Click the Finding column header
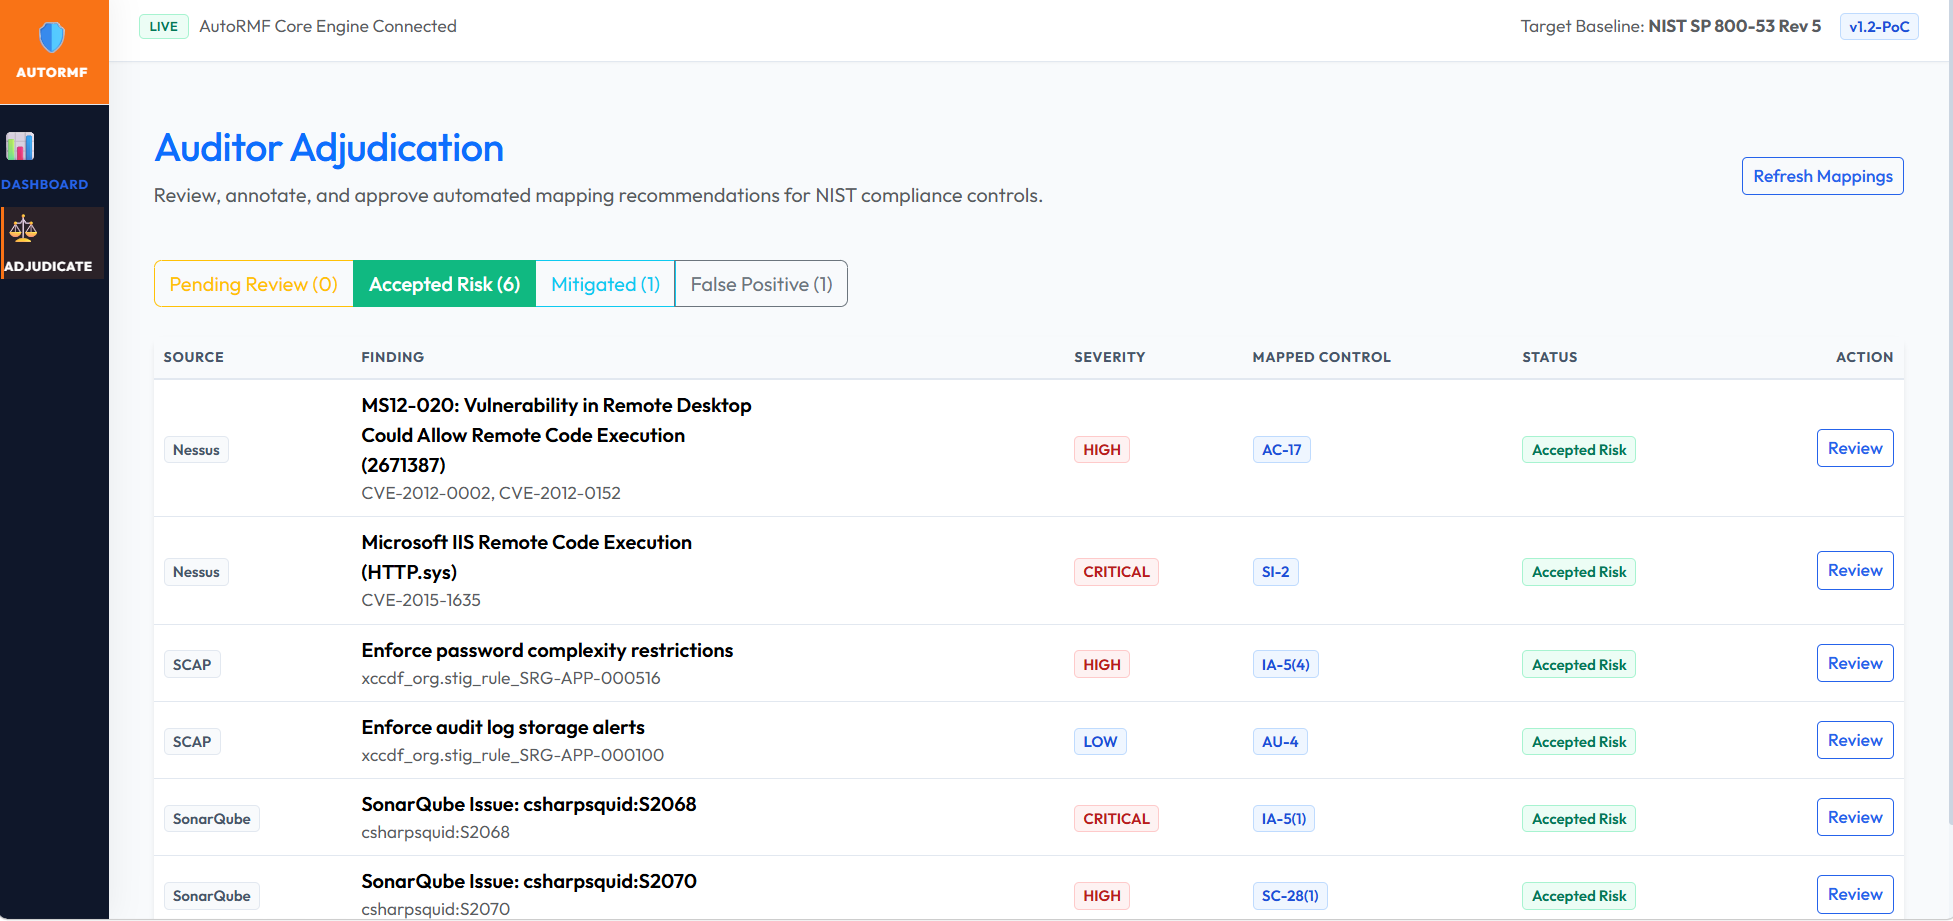This screenshot has height=921, width=1953. pos(393,357)
